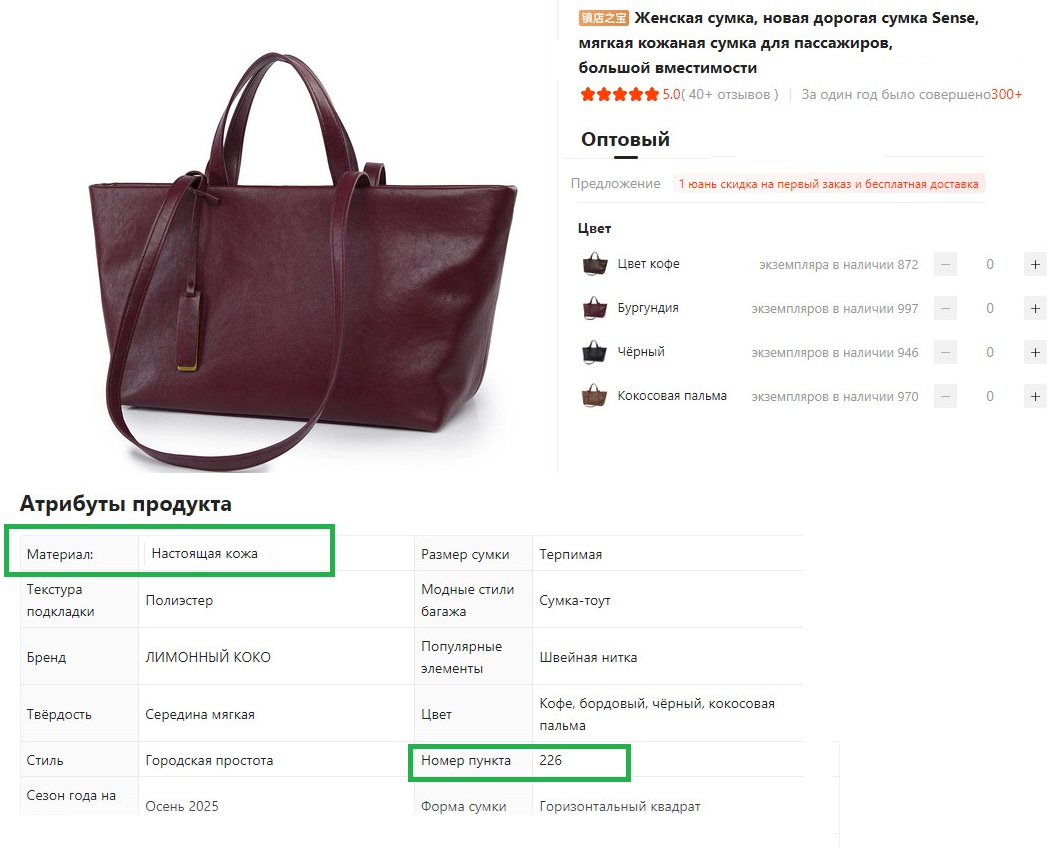Pick the coconut palm bag thumbnail
The height and width of the screenshot is (847, 1061).
click(x=595, y=396)
